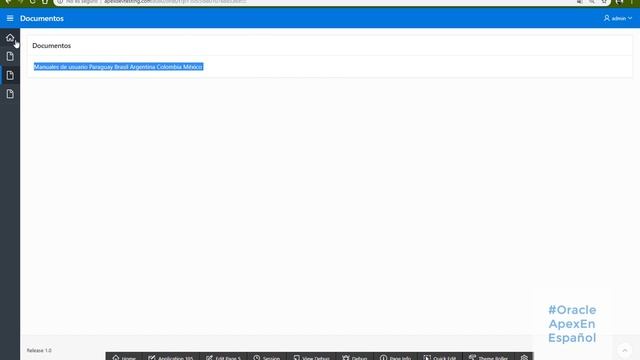The image size is (640, 360).
Task: Toggle Debug in developer toolbar
Action: point(355,357)
